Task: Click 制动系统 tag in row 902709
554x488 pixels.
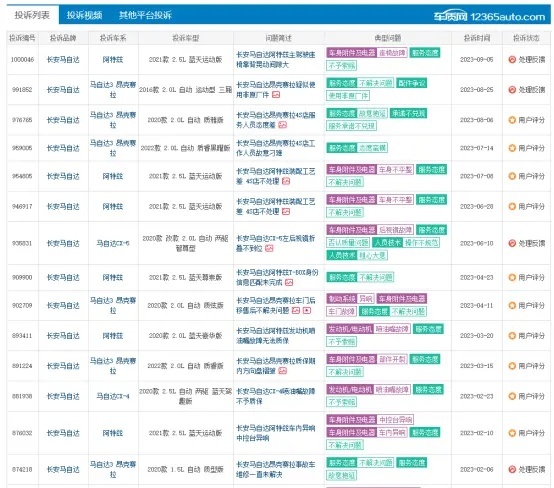Action: click(342, 299)
